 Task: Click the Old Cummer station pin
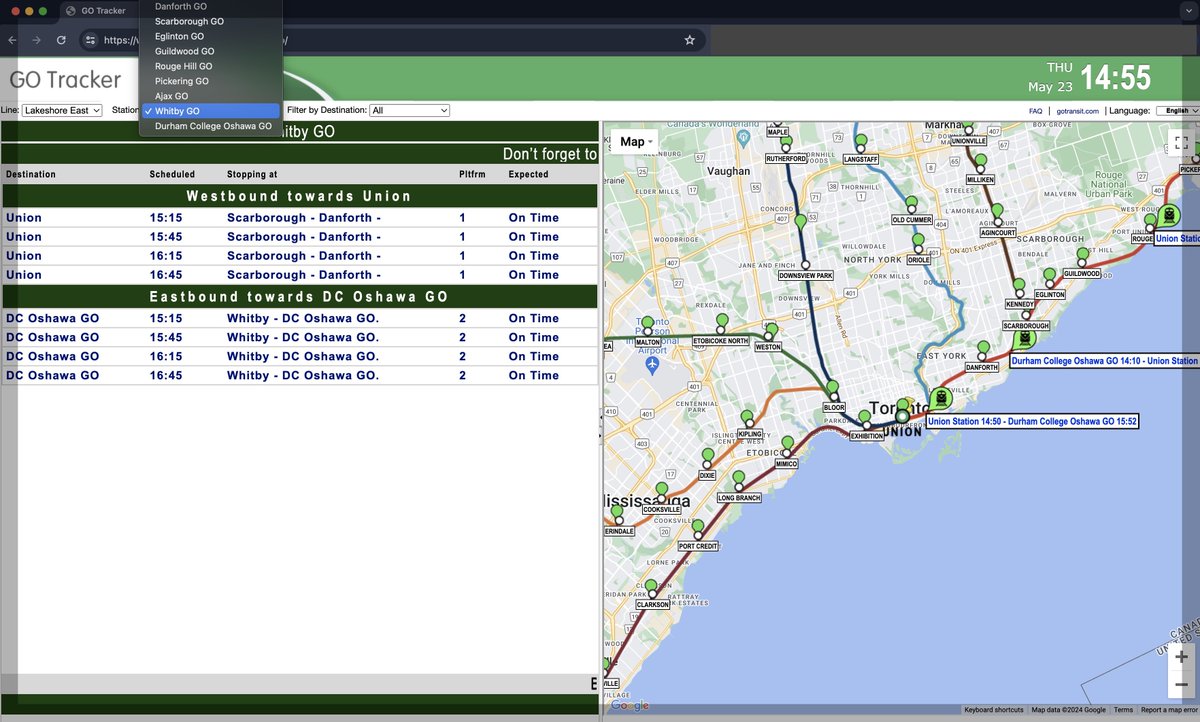[x=911, y=204]
